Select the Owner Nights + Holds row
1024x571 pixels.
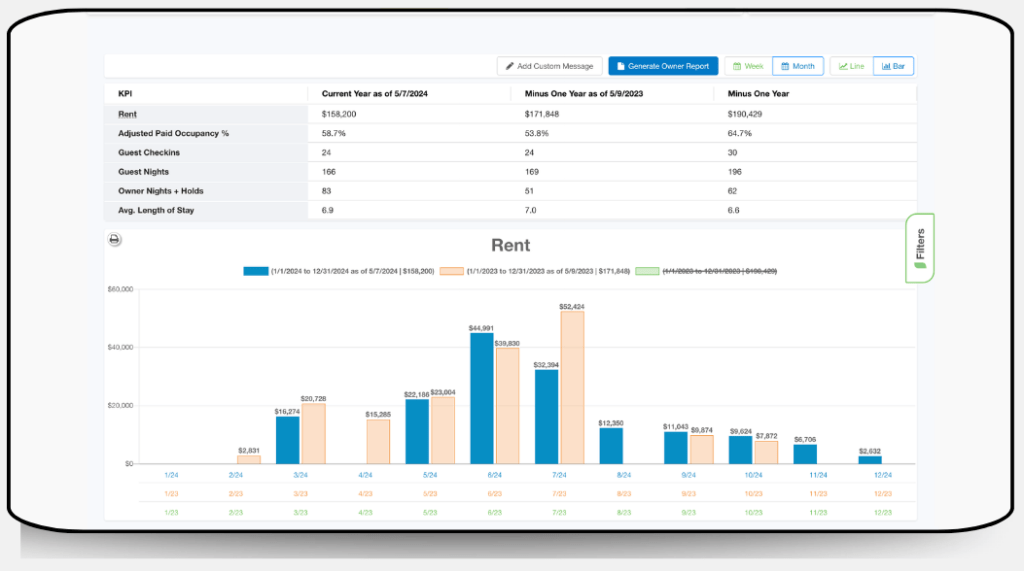[x=160, y=192]
